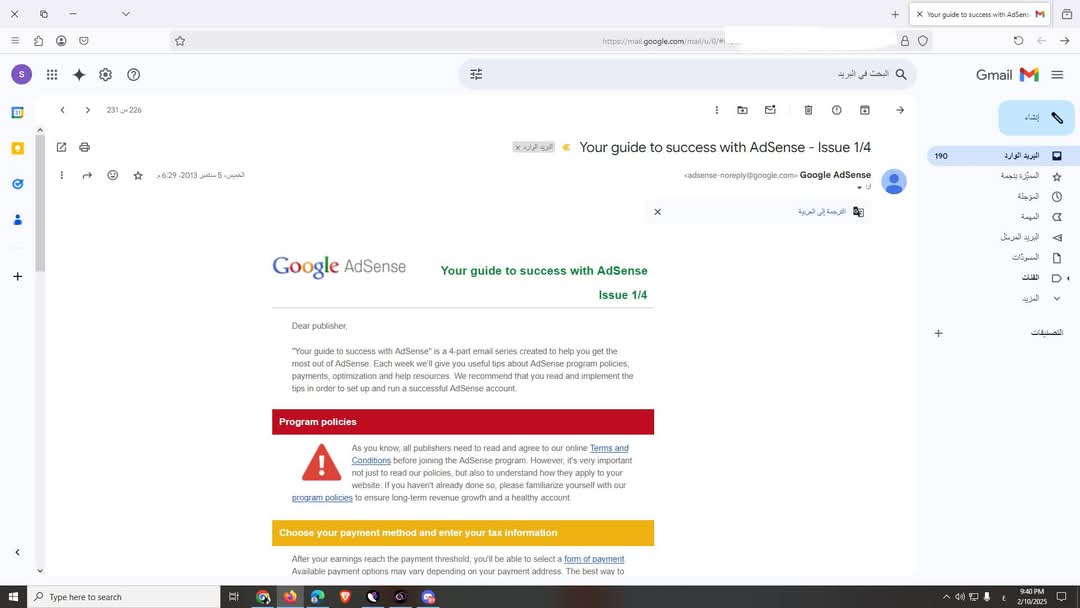This screenshot has width=1080, height=608.
Task: Open Google Keep from the side panel
Action: point(17,147)
